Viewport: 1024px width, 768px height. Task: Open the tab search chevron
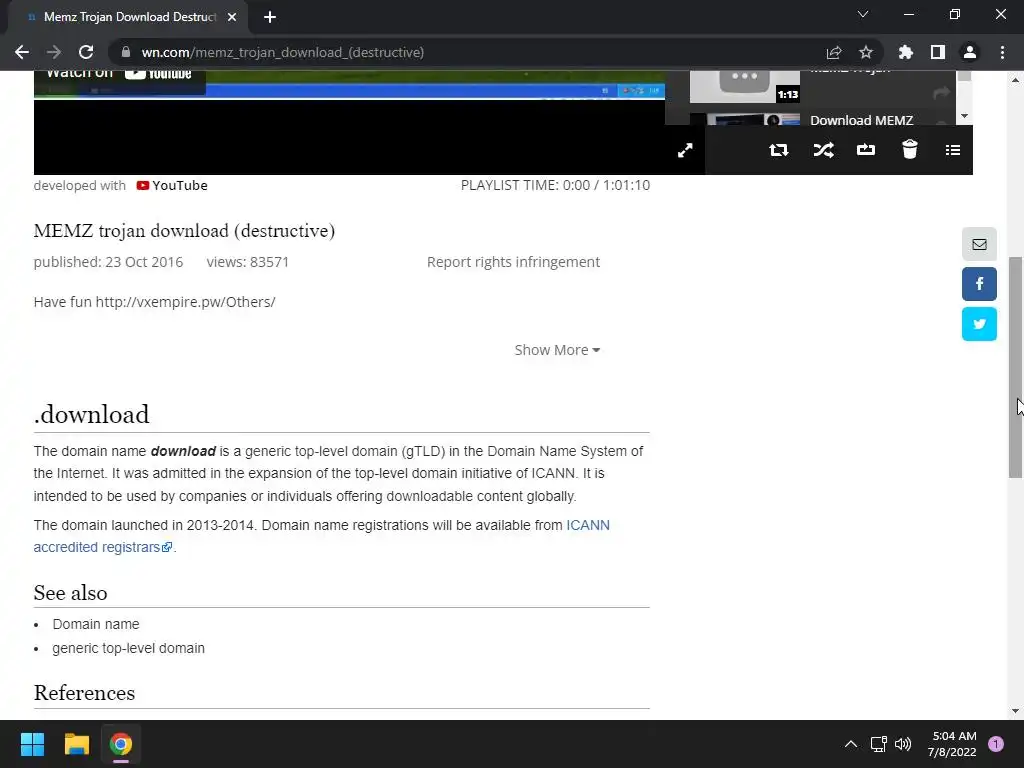point(863,14)
